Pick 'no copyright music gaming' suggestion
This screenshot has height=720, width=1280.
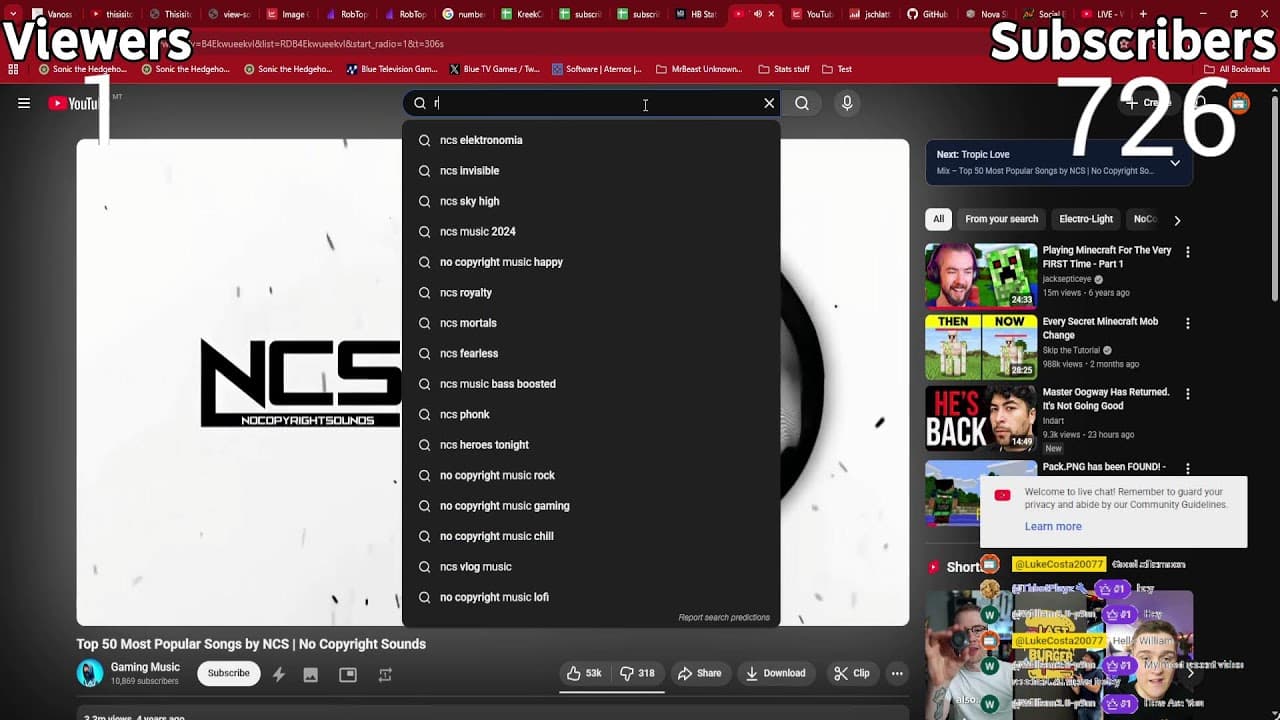[x=591, y=506]
